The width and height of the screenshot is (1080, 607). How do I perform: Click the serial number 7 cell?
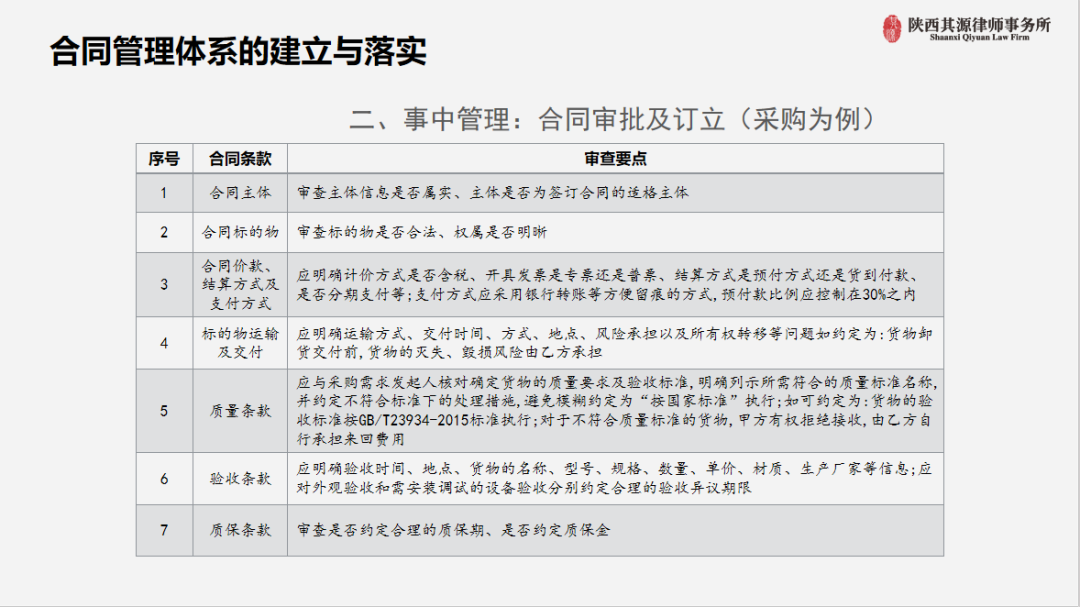pyautogui.click(x=164, y=530)
